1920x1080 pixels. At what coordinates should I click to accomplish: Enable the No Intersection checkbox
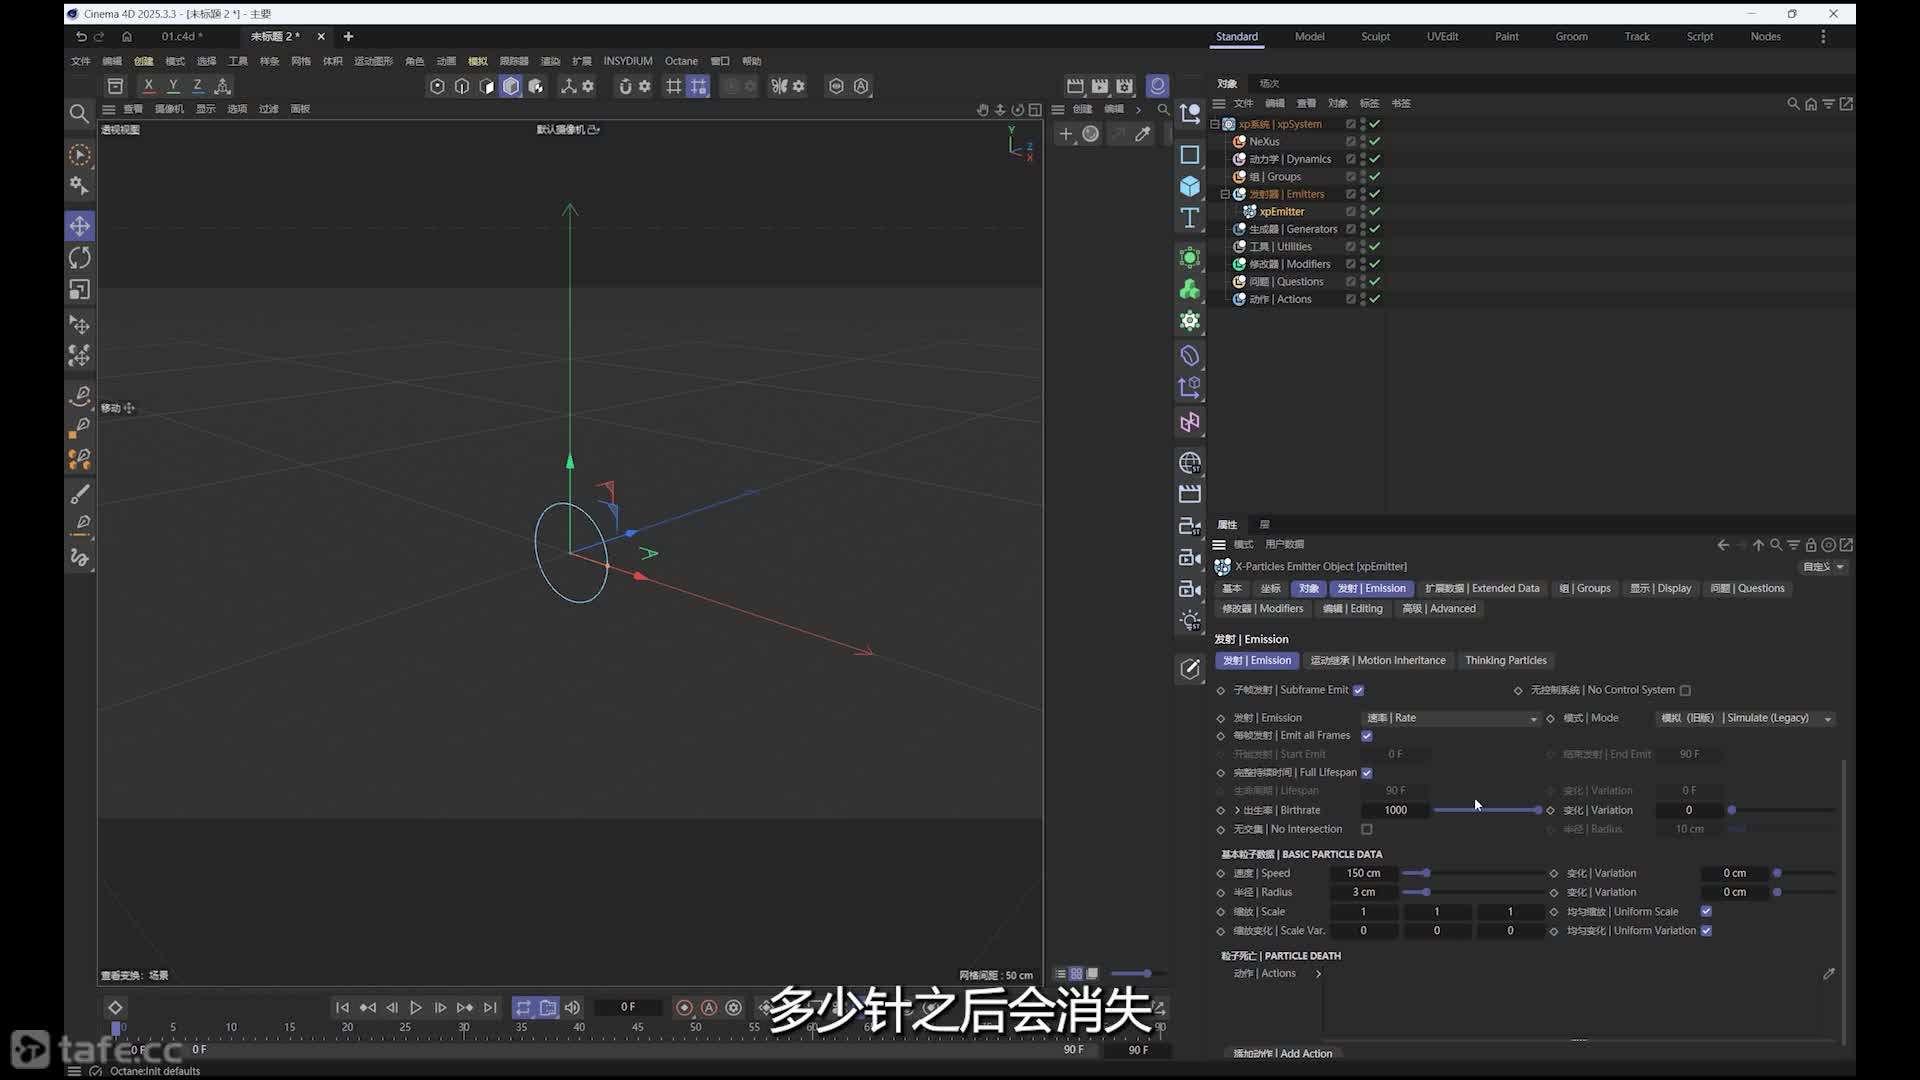click(x=1367, y=829)
